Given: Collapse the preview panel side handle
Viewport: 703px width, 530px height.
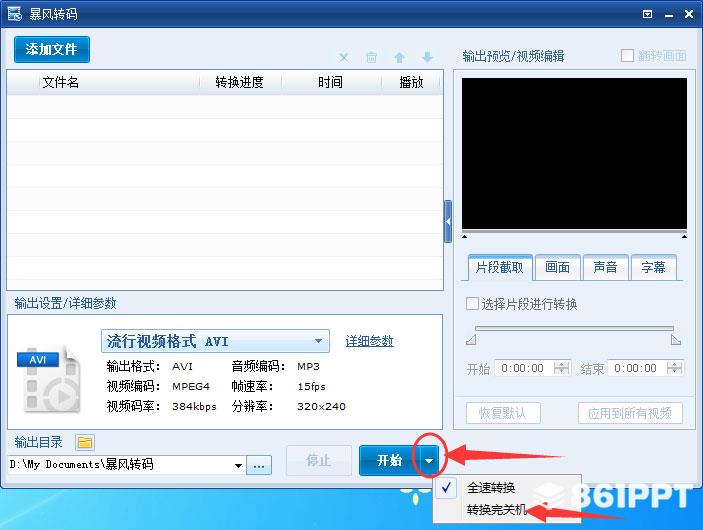Looking at the screenshot, I should click(448, 222).
